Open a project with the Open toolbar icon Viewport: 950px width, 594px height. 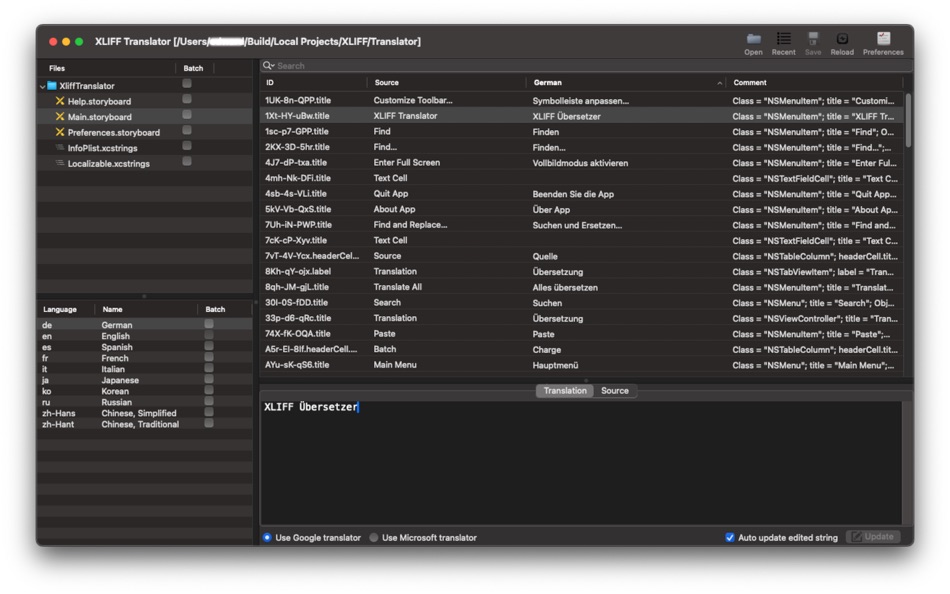tap(753, 39)
